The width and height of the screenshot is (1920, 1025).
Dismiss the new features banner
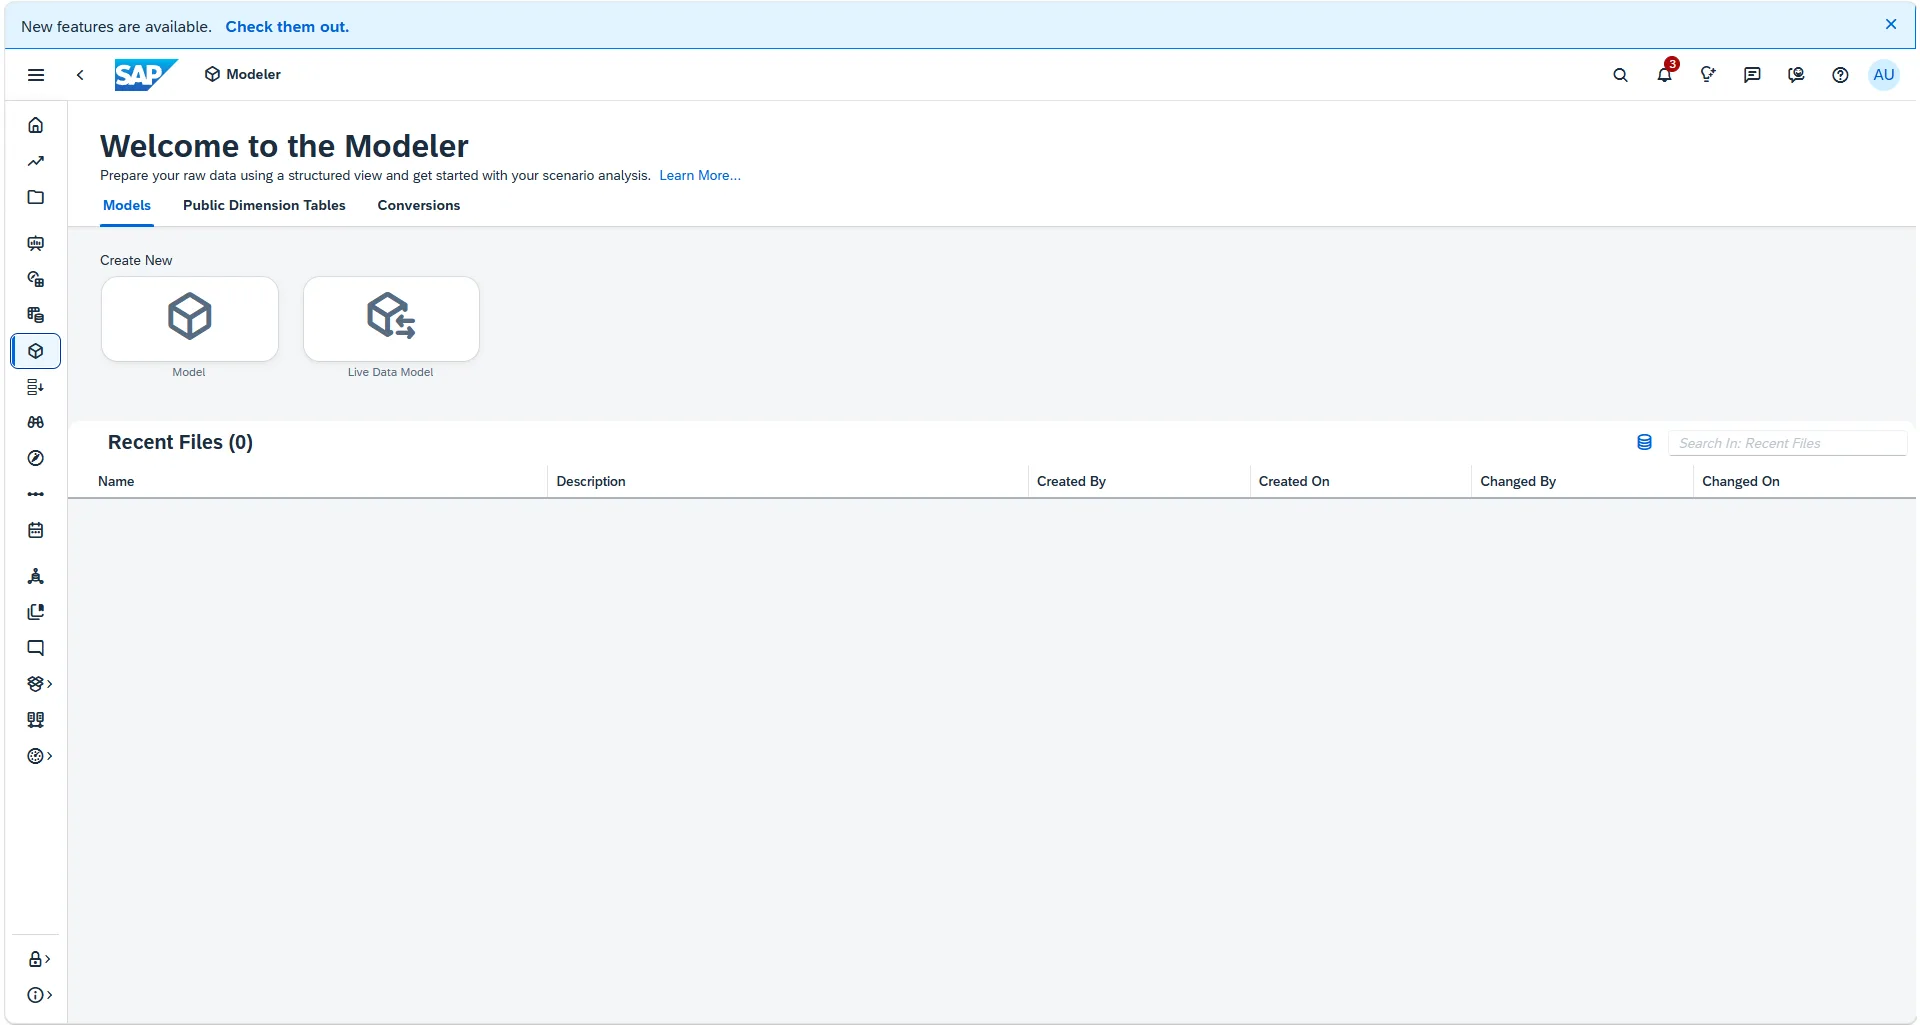pos(1891,25)
